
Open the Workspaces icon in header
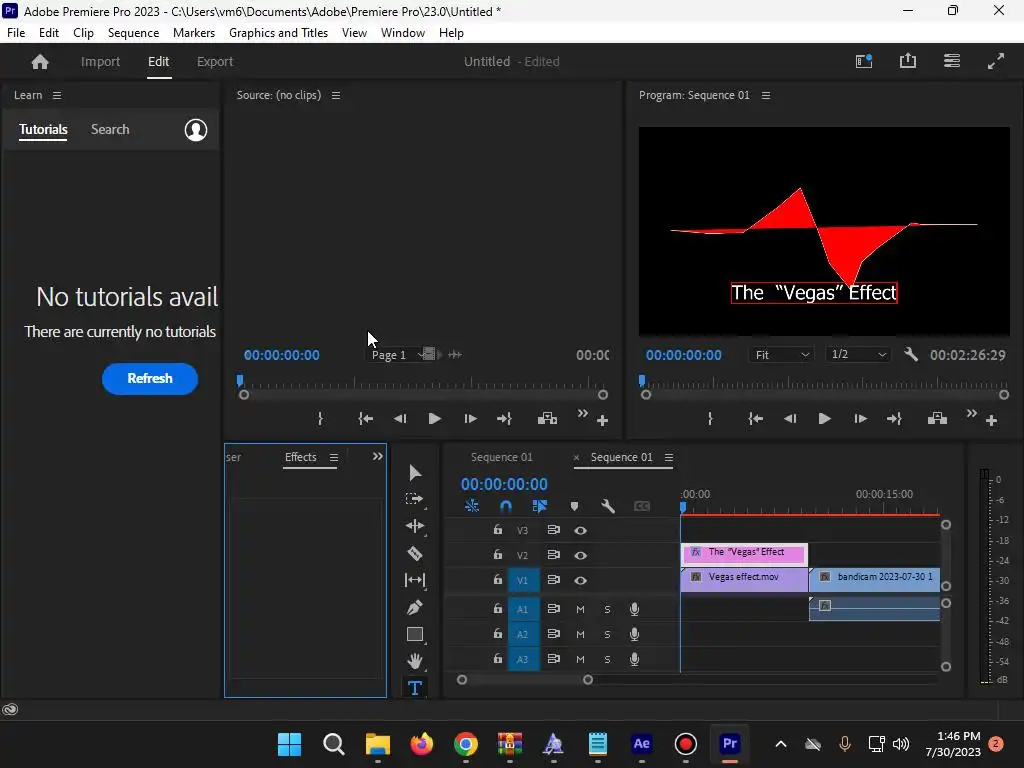click(x=952, y=61)
